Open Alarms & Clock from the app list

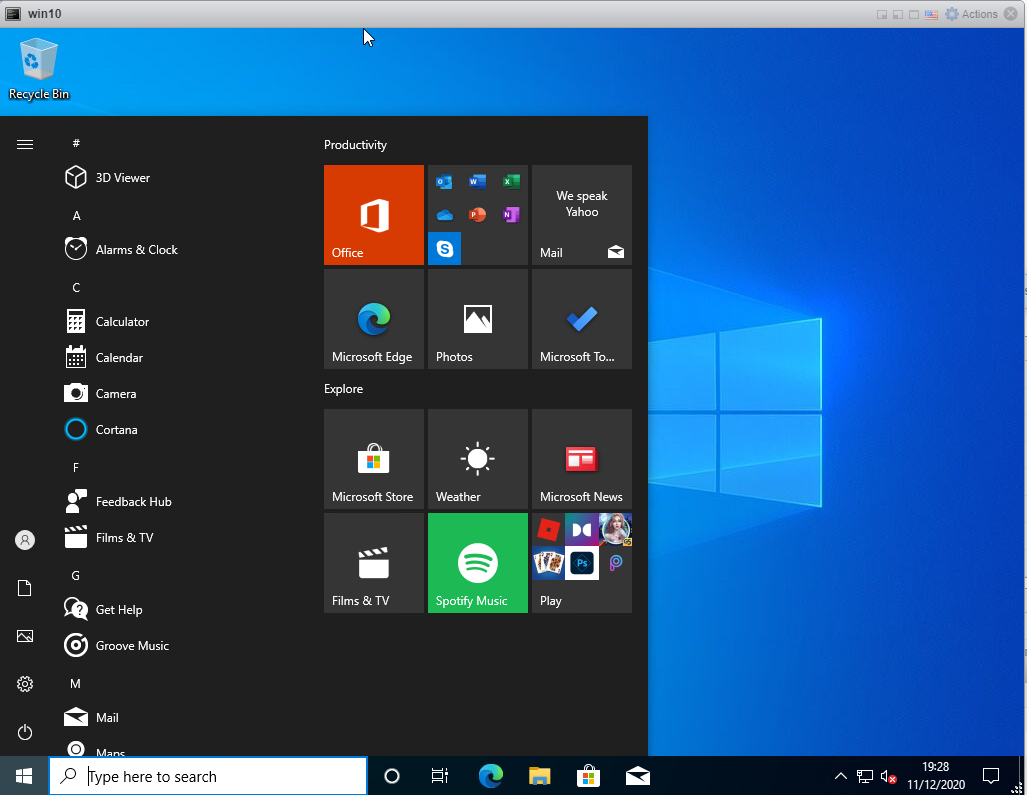coord(135,249)
